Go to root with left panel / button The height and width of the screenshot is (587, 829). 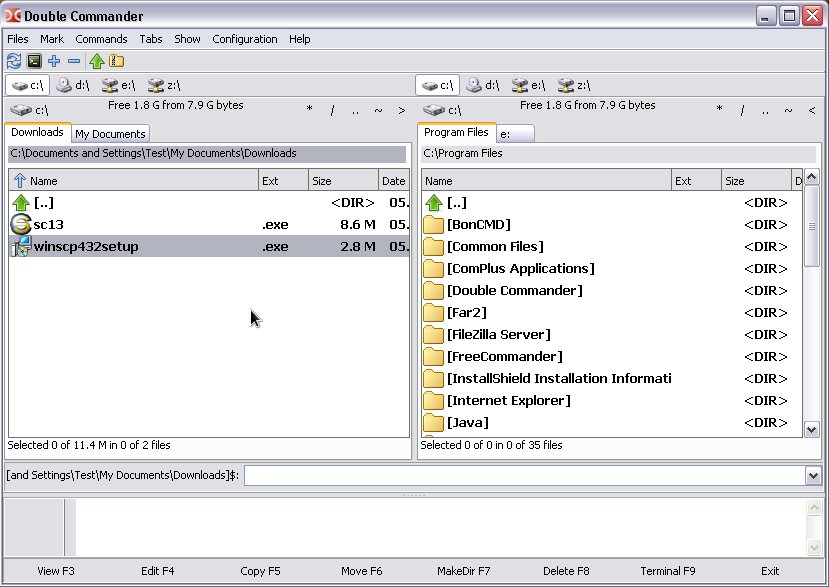[332, 109]
